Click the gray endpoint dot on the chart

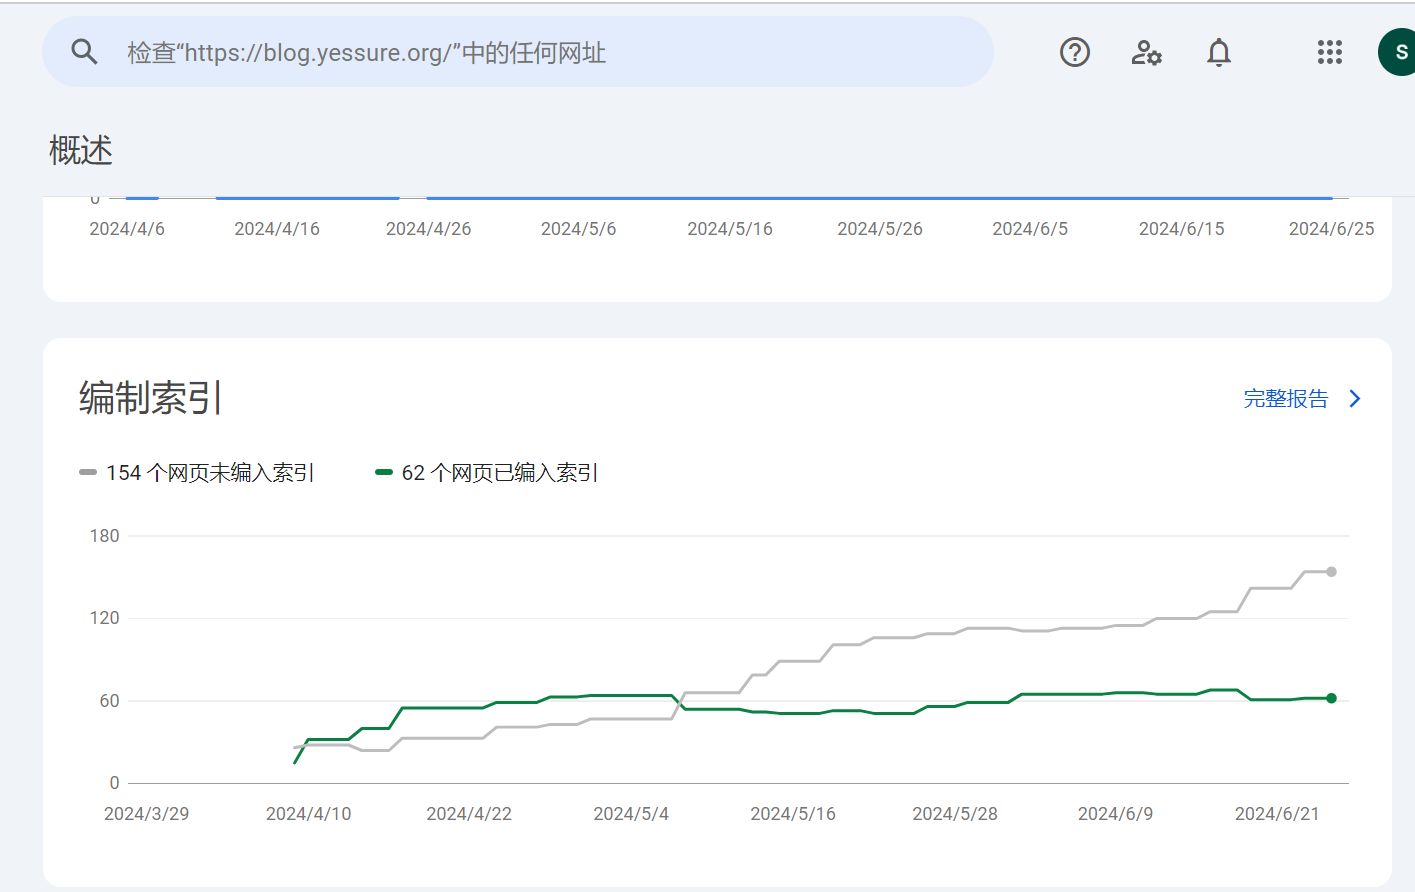(x=1331, y=572)
